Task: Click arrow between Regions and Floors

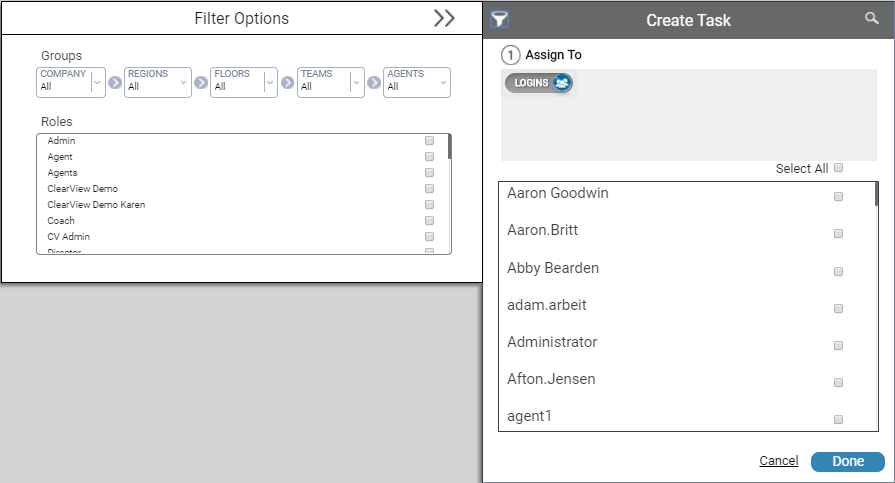Action: click(x=201, y=83)
